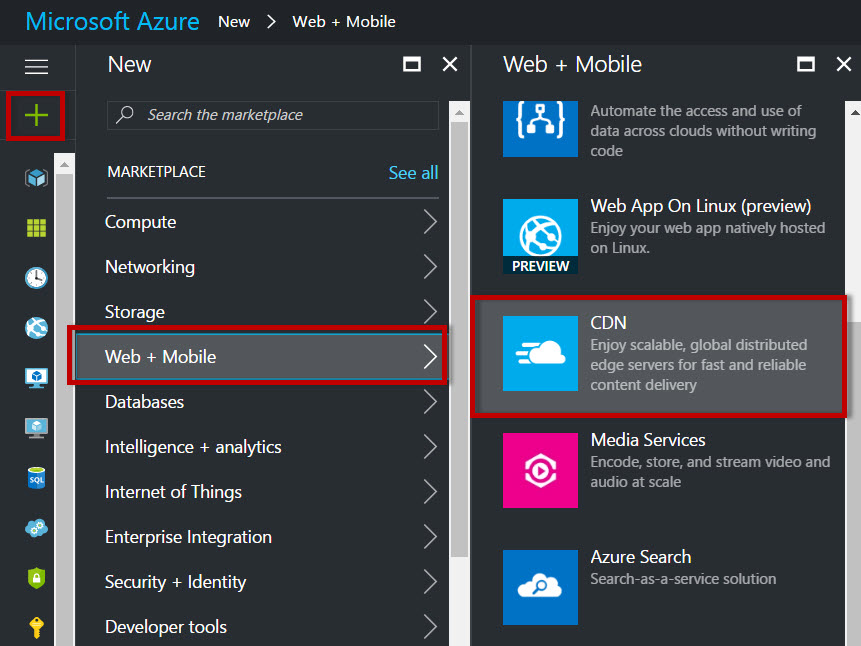
Task: Click the Logic App icon tile
Action: (540, 128)
